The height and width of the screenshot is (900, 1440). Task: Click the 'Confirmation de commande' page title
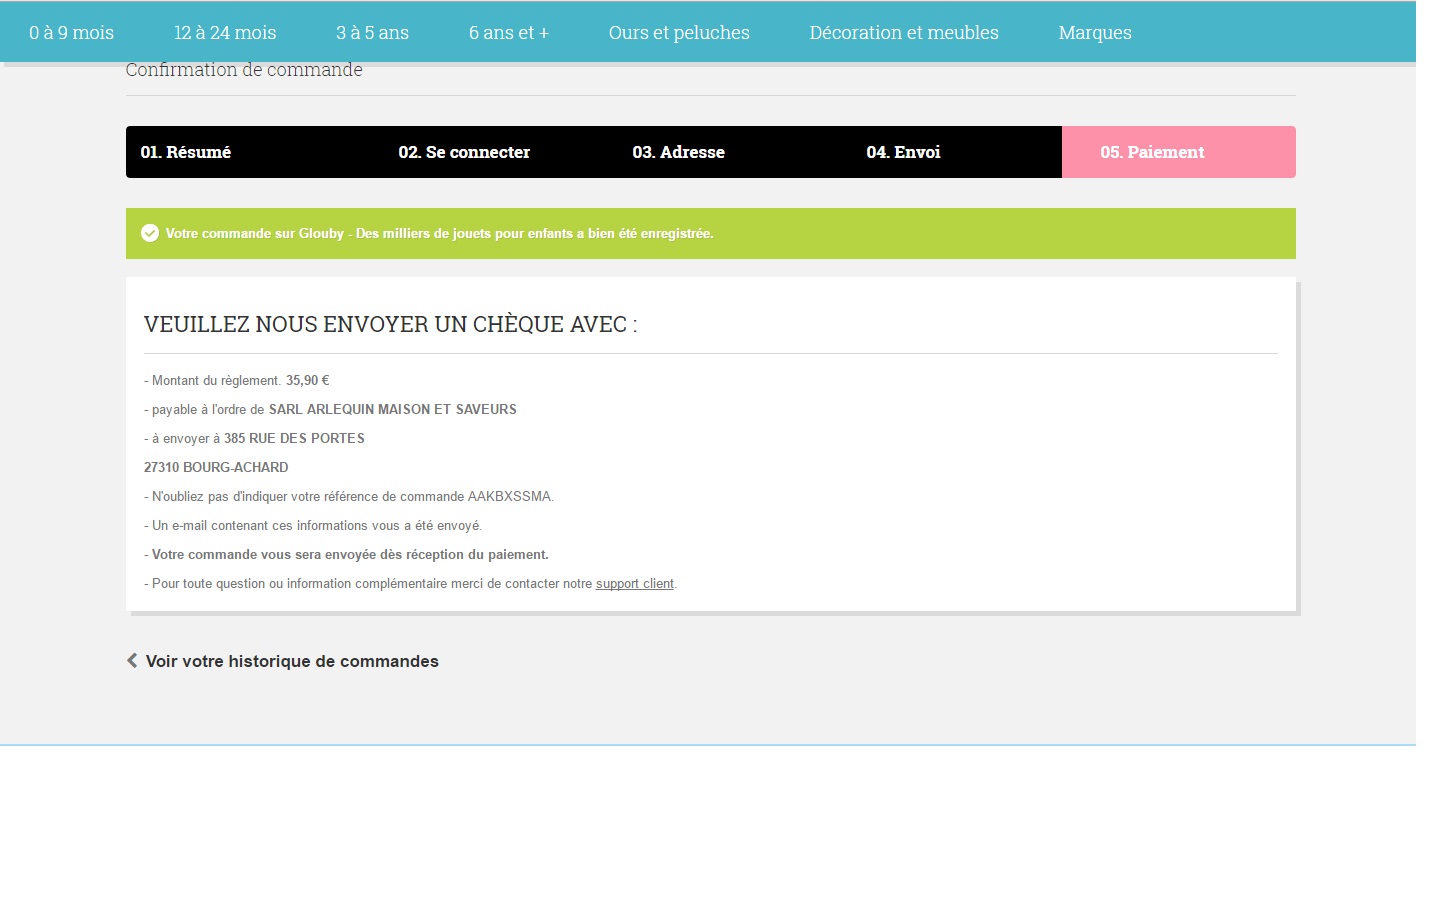click(x=244, y=70)
